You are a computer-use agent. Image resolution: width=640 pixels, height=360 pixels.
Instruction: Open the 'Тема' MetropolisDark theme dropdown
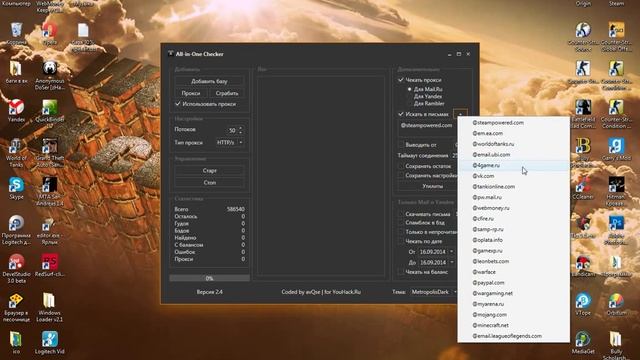(433, 292)
